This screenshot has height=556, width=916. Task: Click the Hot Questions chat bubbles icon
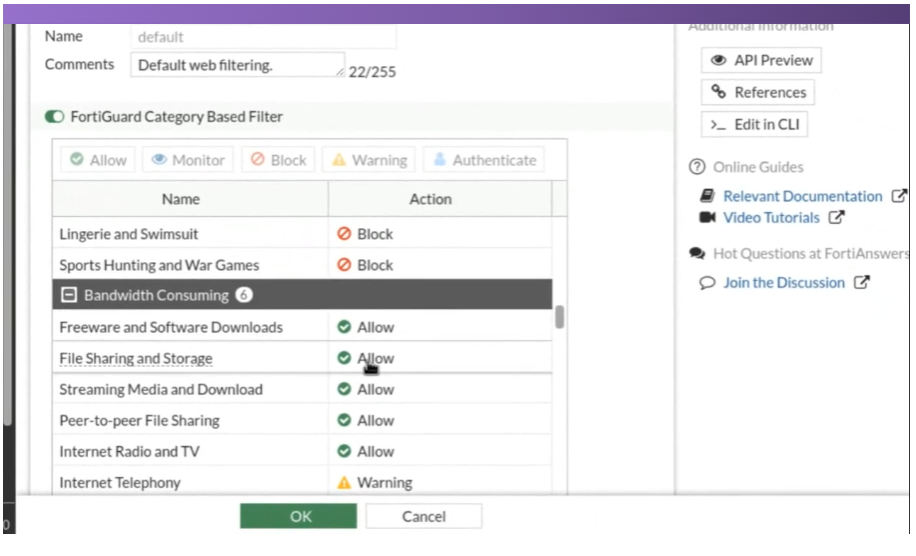[x=697, y=253]
